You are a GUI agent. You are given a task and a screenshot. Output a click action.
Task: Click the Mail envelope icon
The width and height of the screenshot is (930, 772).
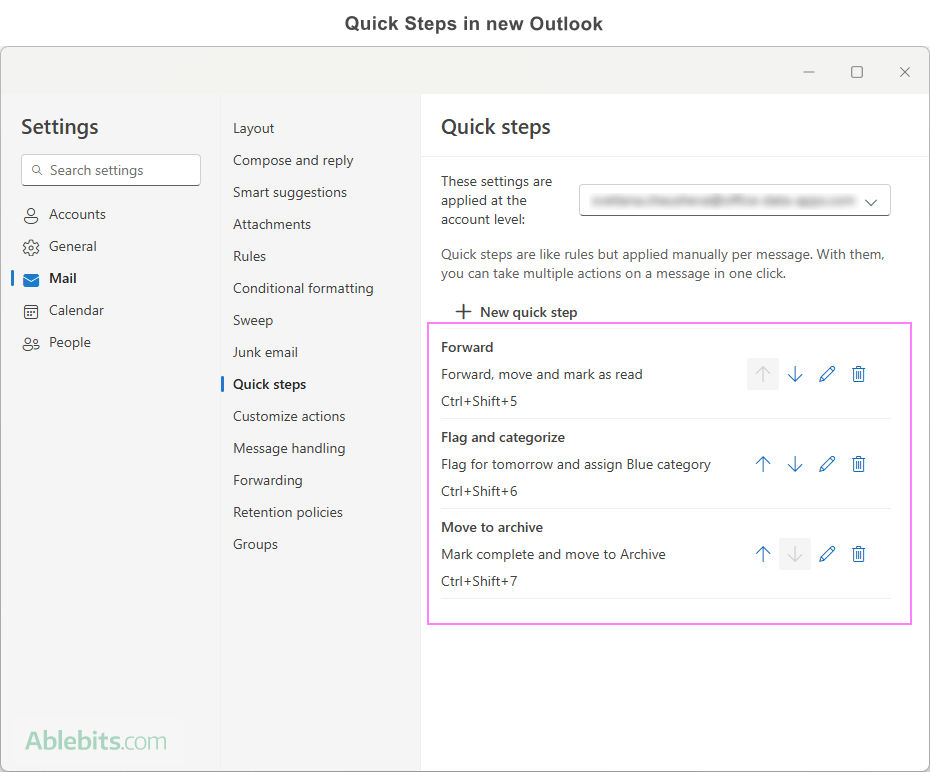(31, 279)
